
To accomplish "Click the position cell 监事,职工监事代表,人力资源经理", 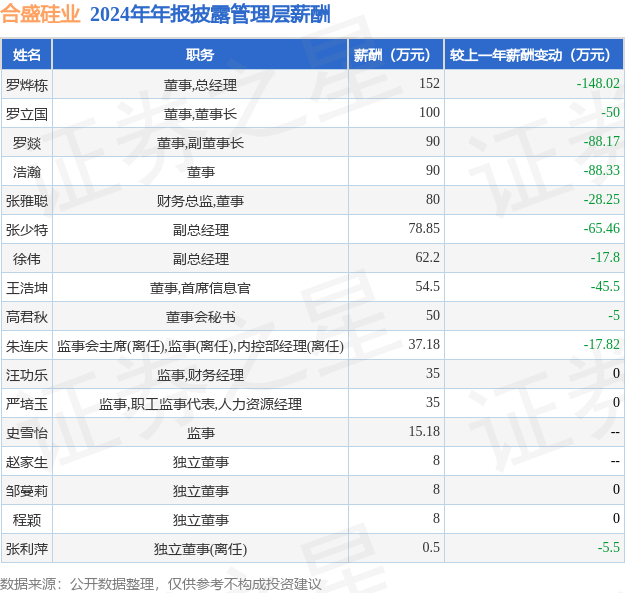I will point(200,404).
